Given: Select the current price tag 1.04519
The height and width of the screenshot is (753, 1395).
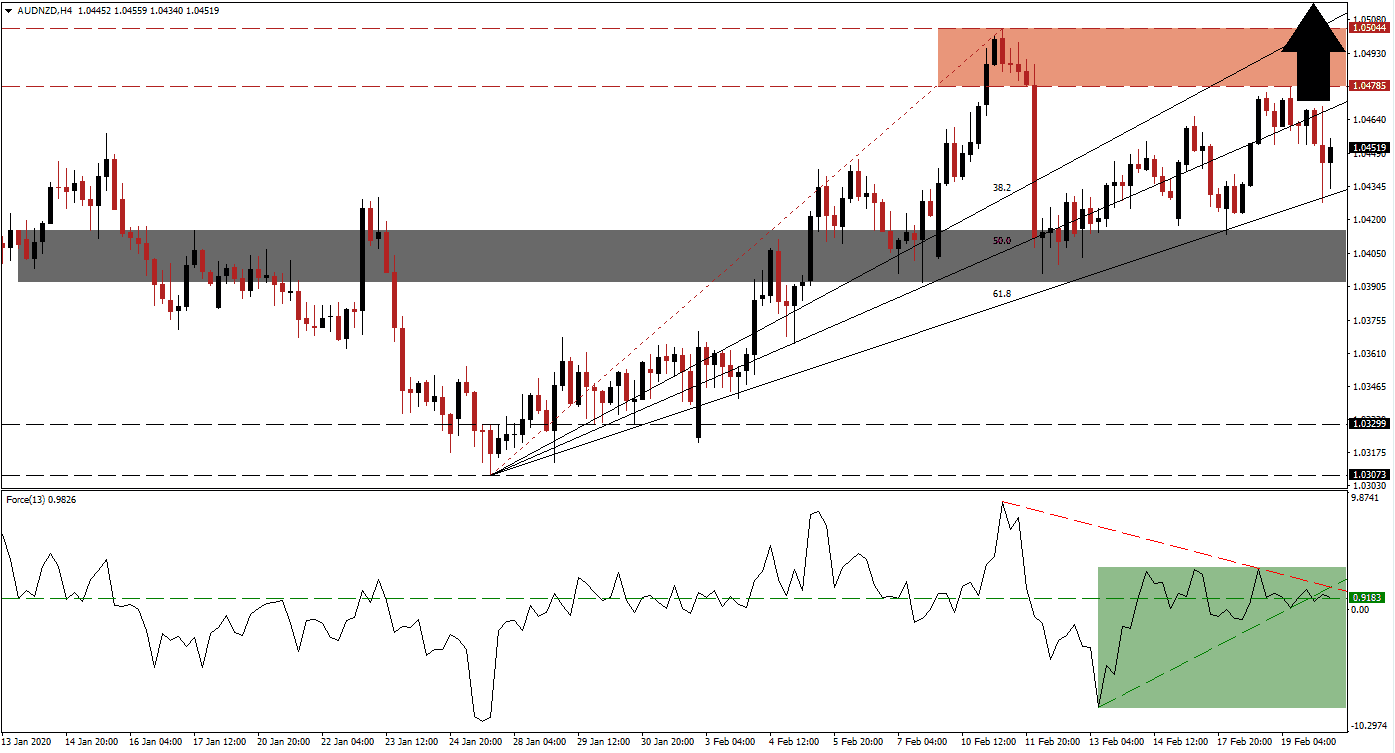Looking at the screenshot, I should 1371,146.
